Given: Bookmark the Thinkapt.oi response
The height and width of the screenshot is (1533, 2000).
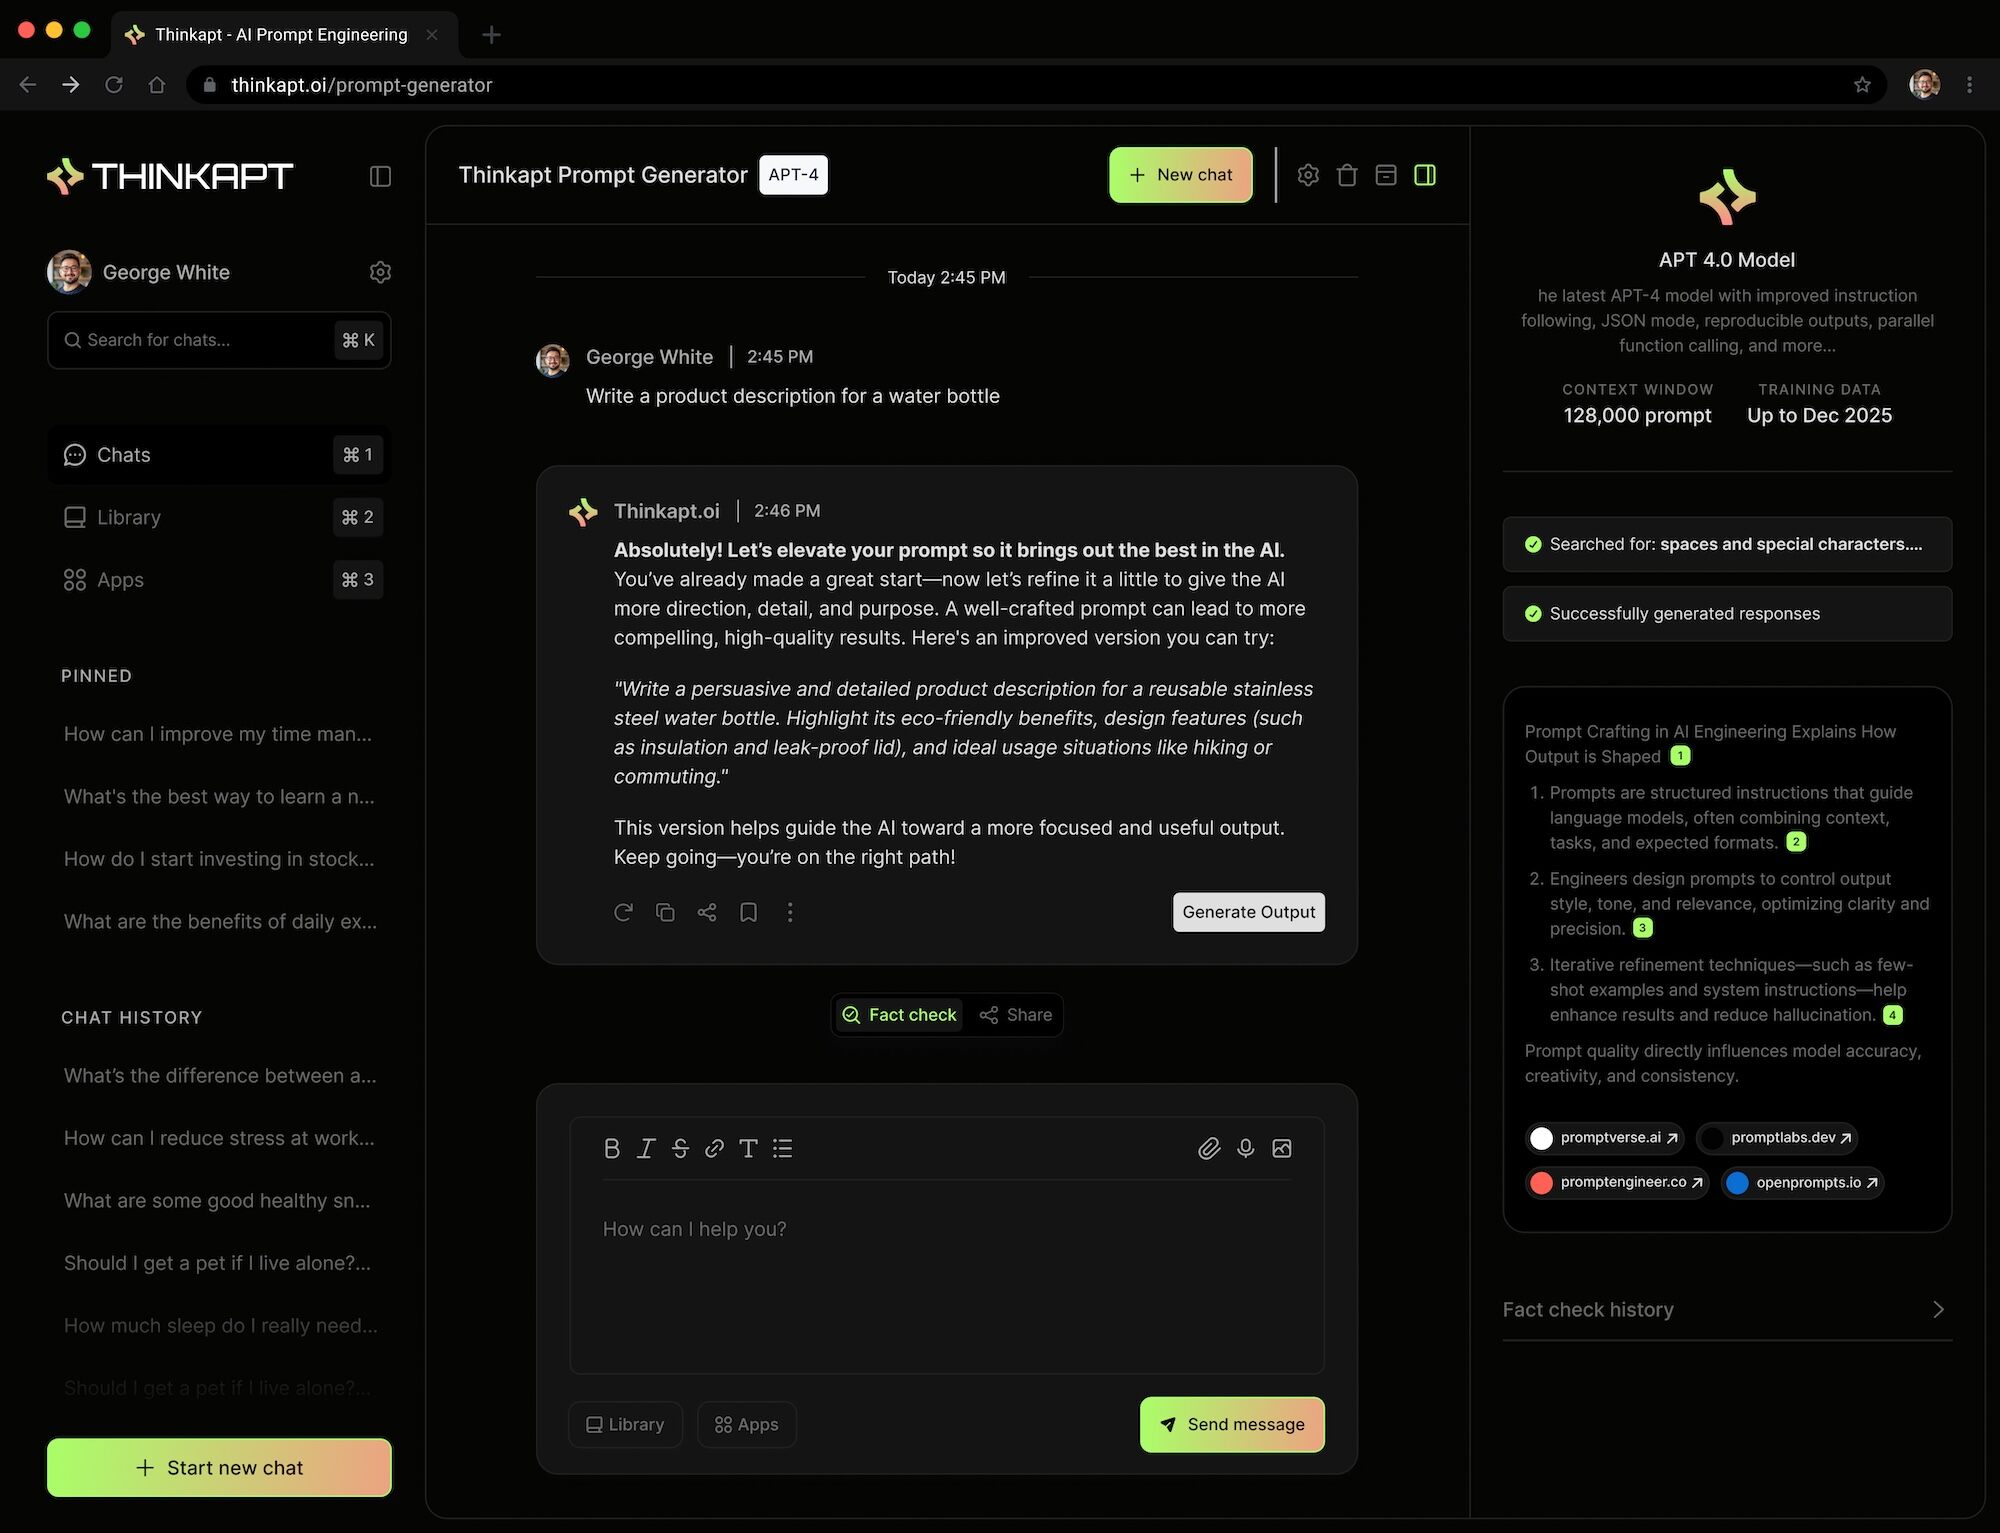Looking at the screenshot, I should tap(748, 912).
